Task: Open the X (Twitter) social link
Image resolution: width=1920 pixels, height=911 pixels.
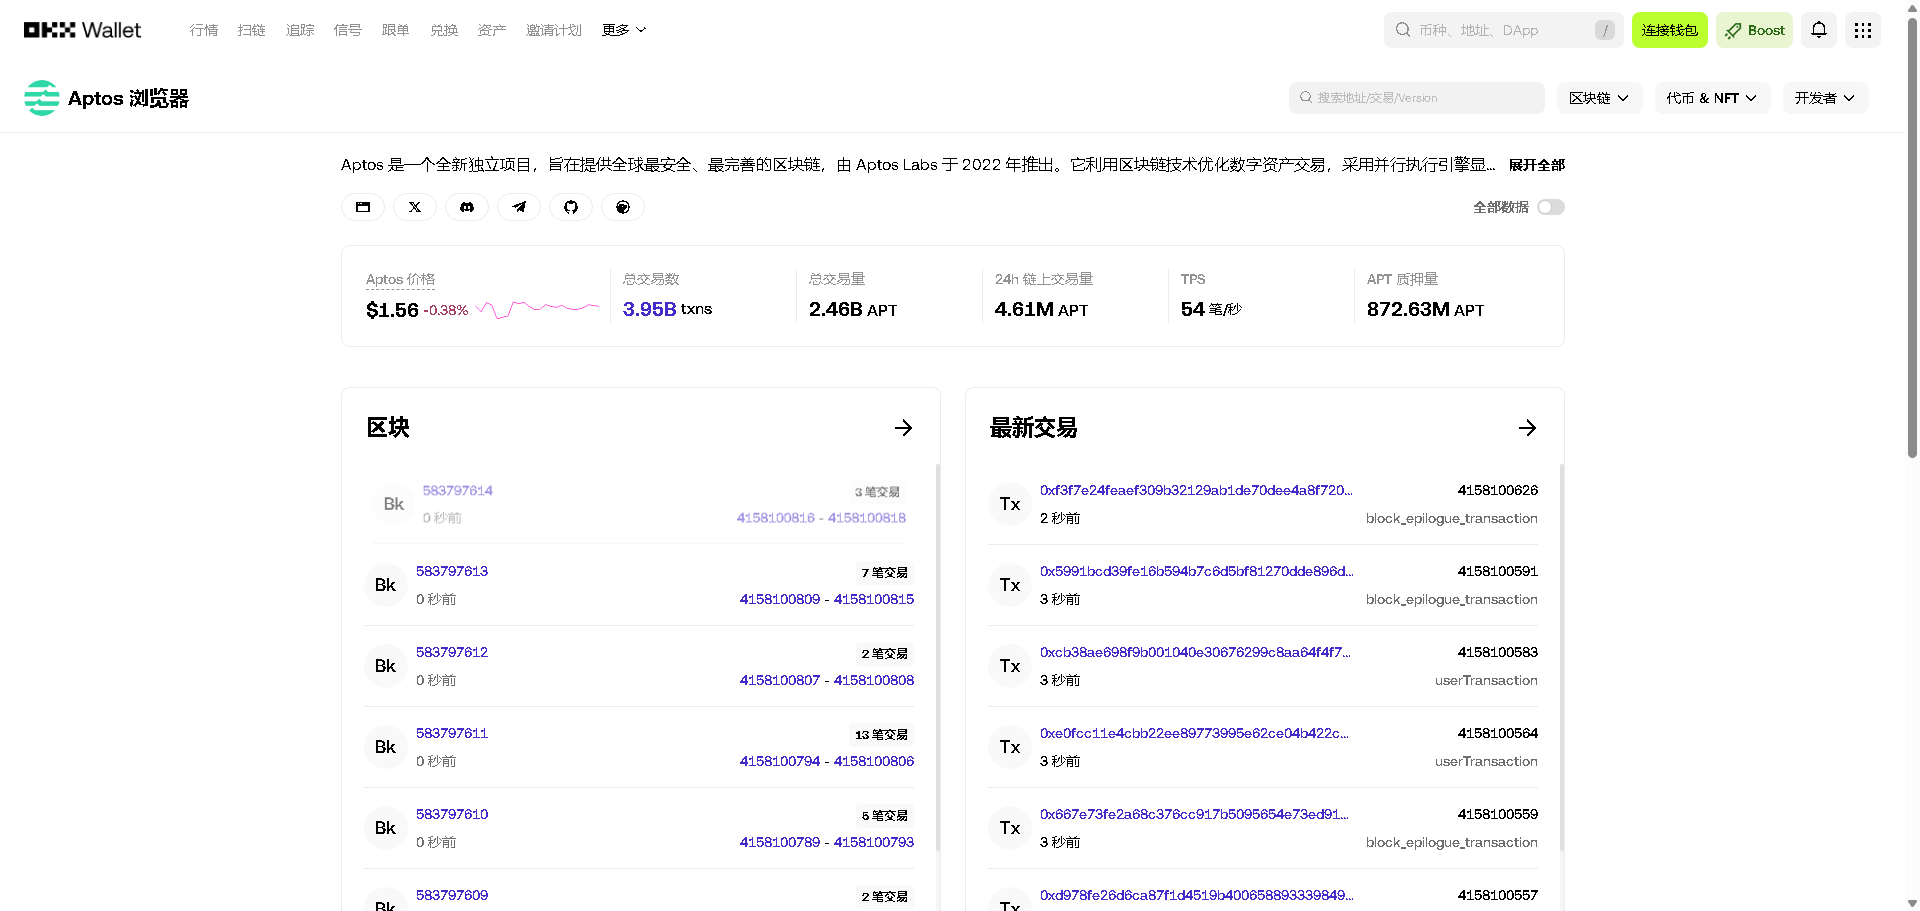Action: 415,207
